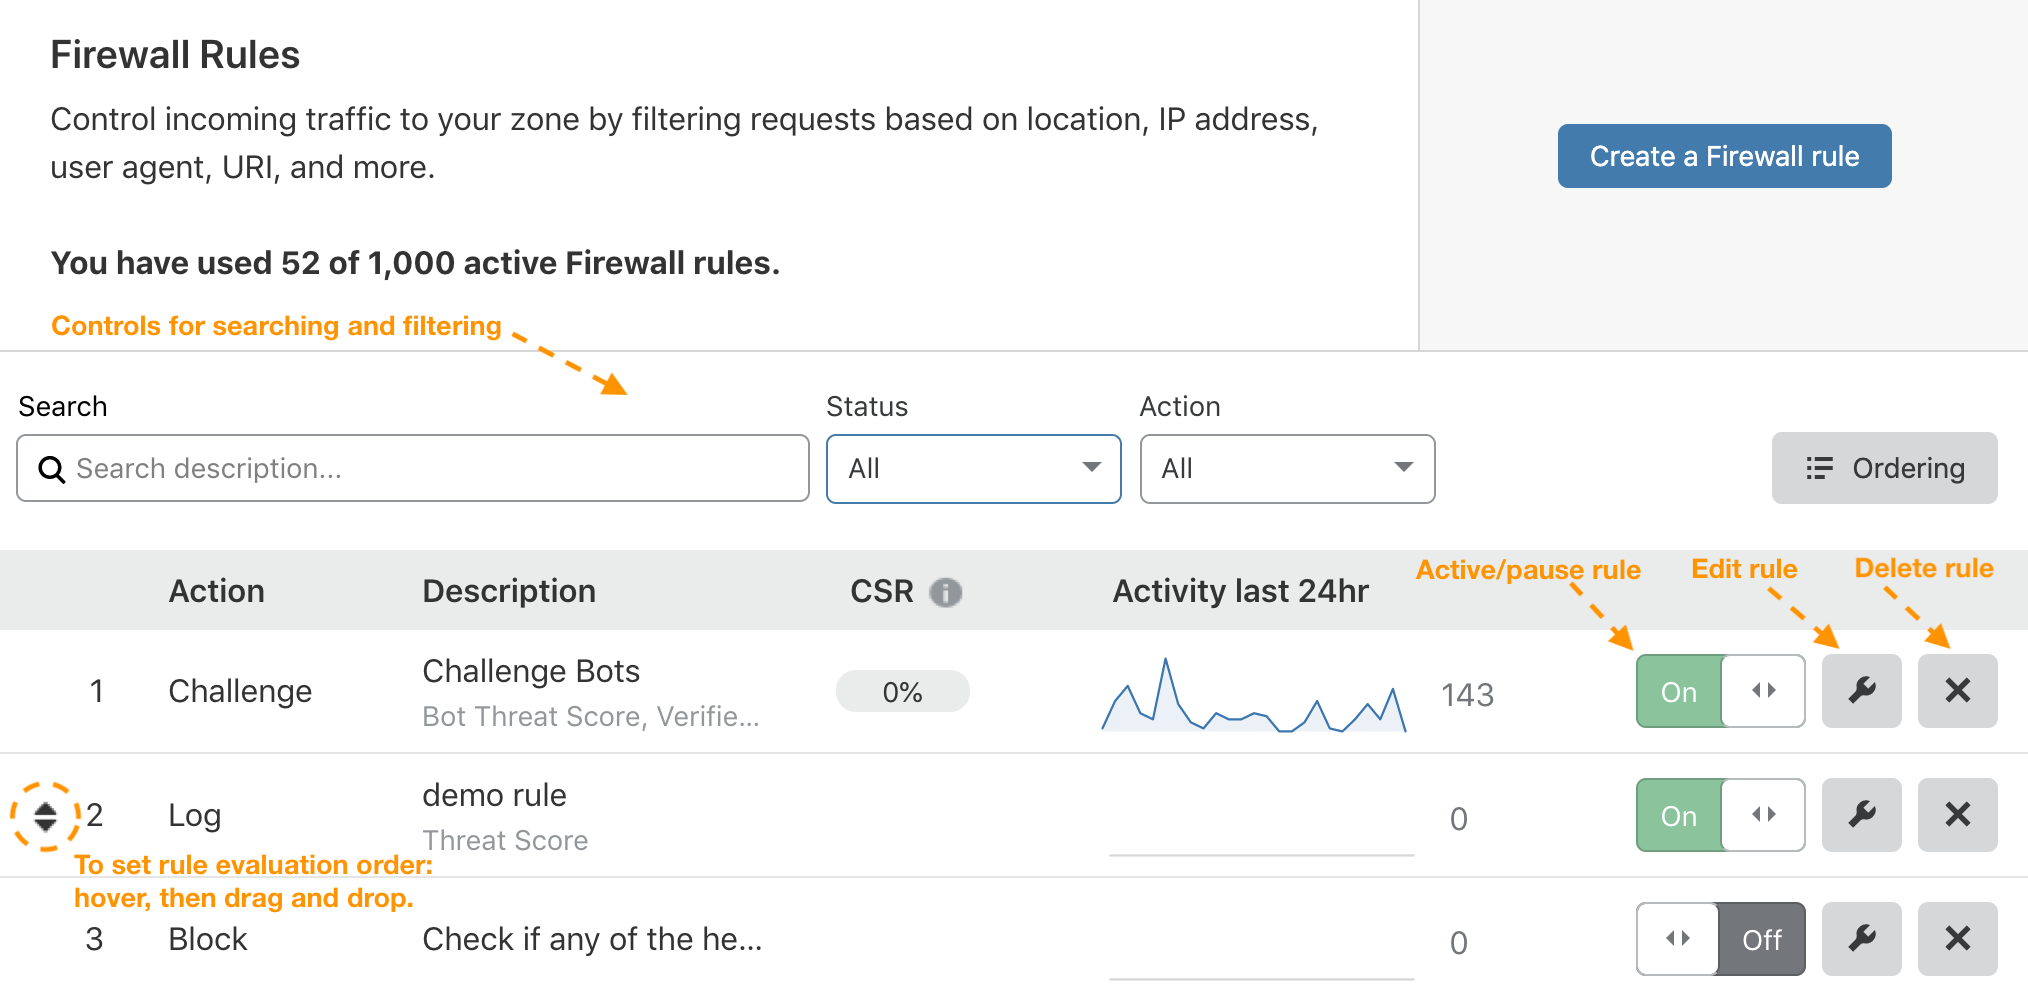
Task: Expand the Action filter dropdown
Action: click(1286, 469)
